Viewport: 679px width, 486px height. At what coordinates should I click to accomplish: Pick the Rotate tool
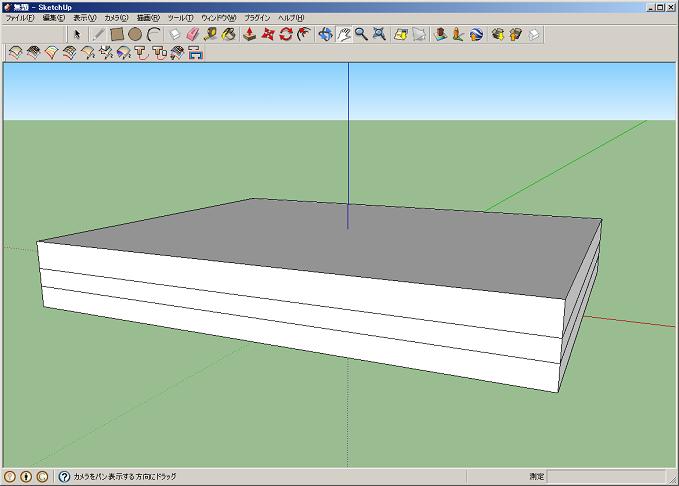[286, 34]
